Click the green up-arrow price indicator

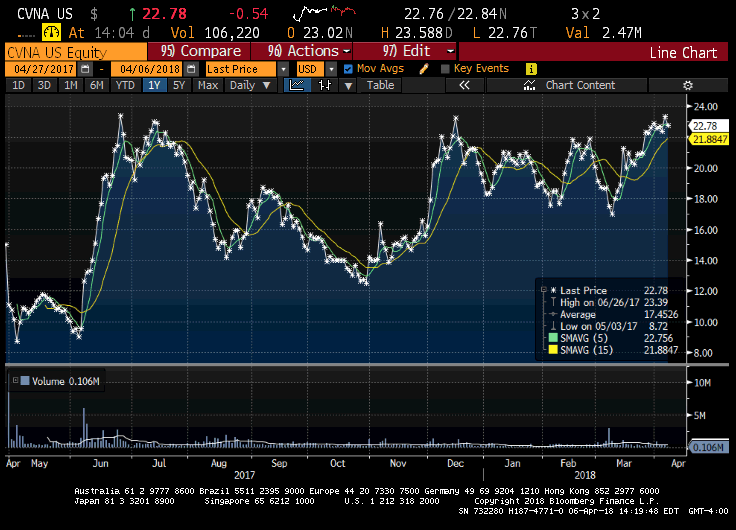pos(132,14)
